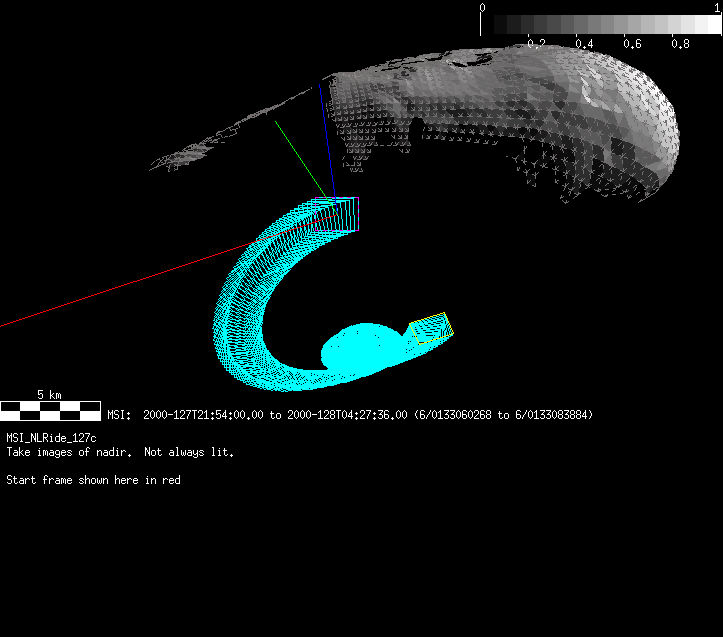Click the "Start frame shown here in red" text
The image size is (723, 637).
93,480
